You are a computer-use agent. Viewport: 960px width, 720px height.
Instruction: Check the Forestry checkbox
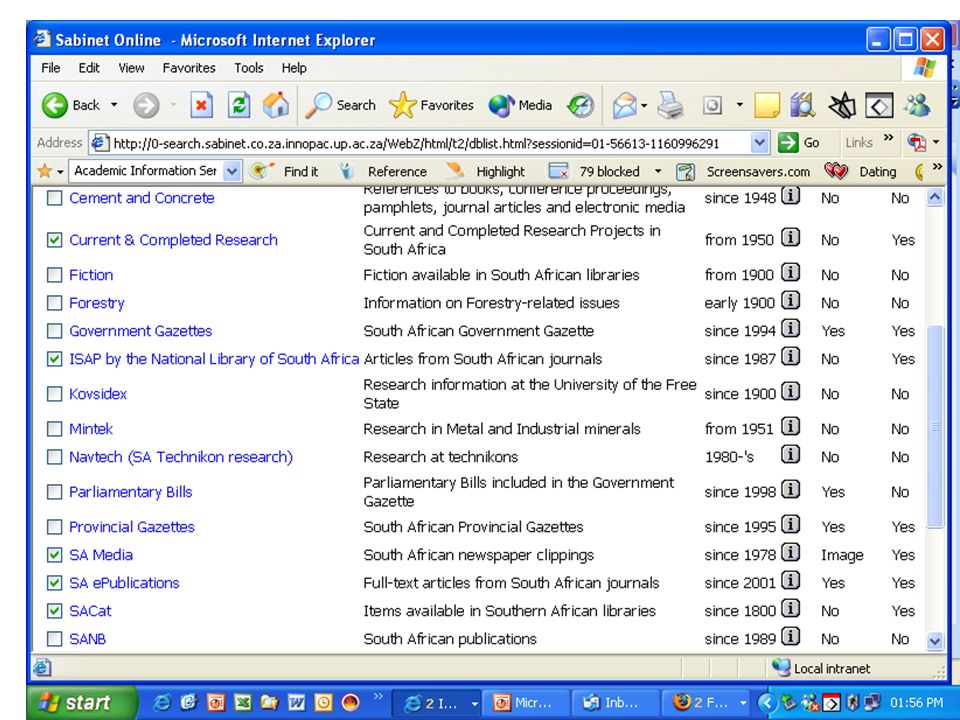tap(54, 303)
